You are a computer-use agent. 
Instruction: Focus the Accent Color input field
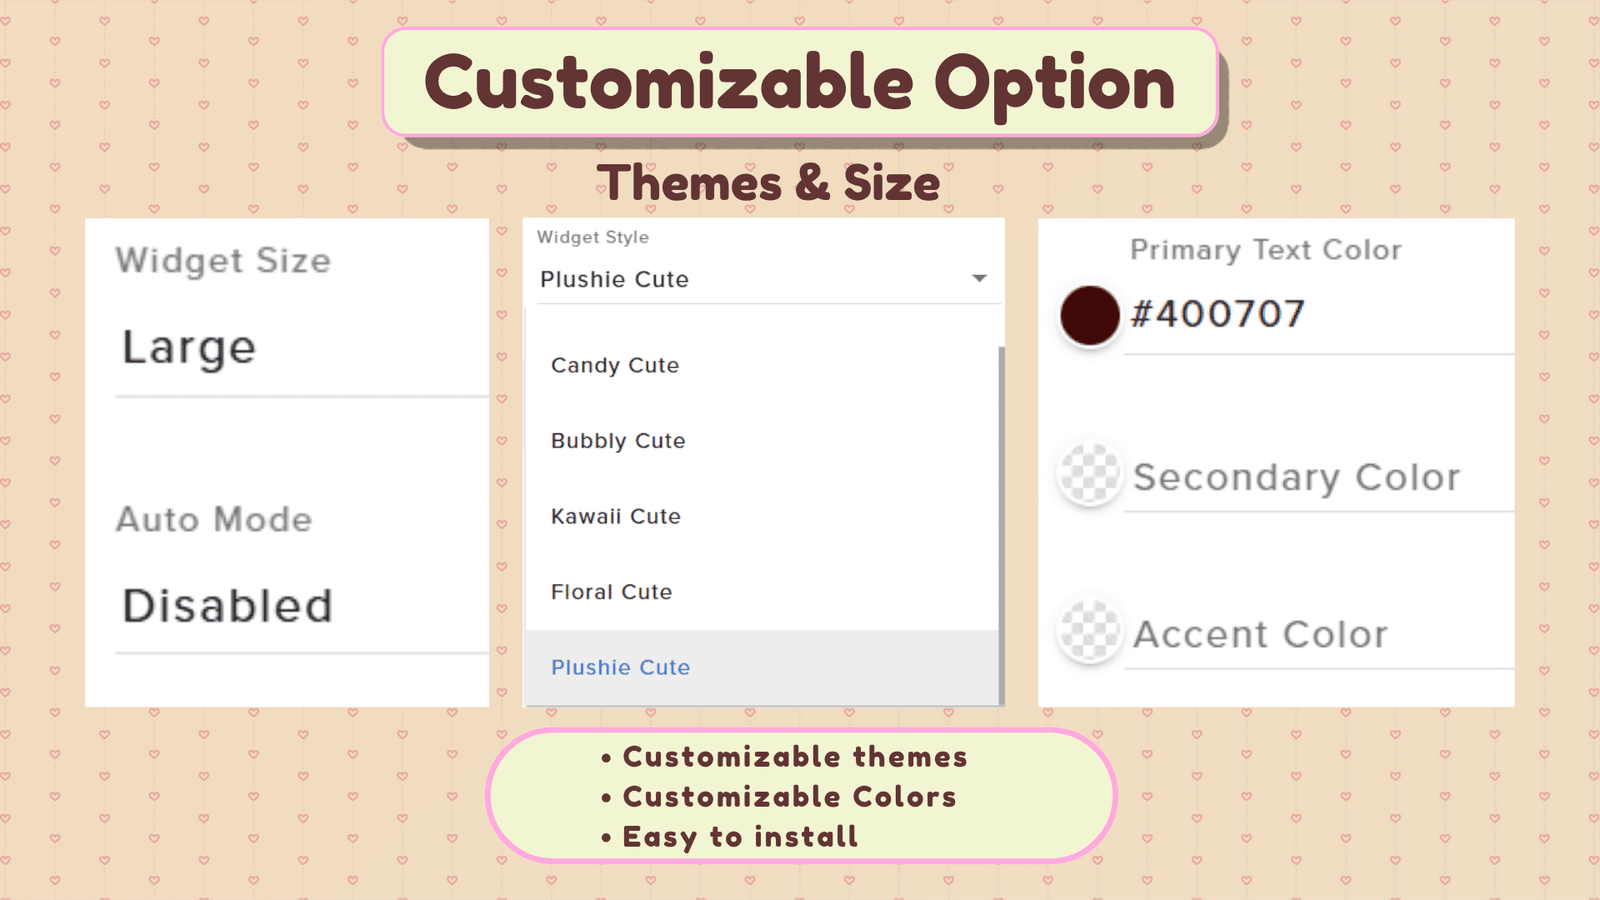[1319, 634]
